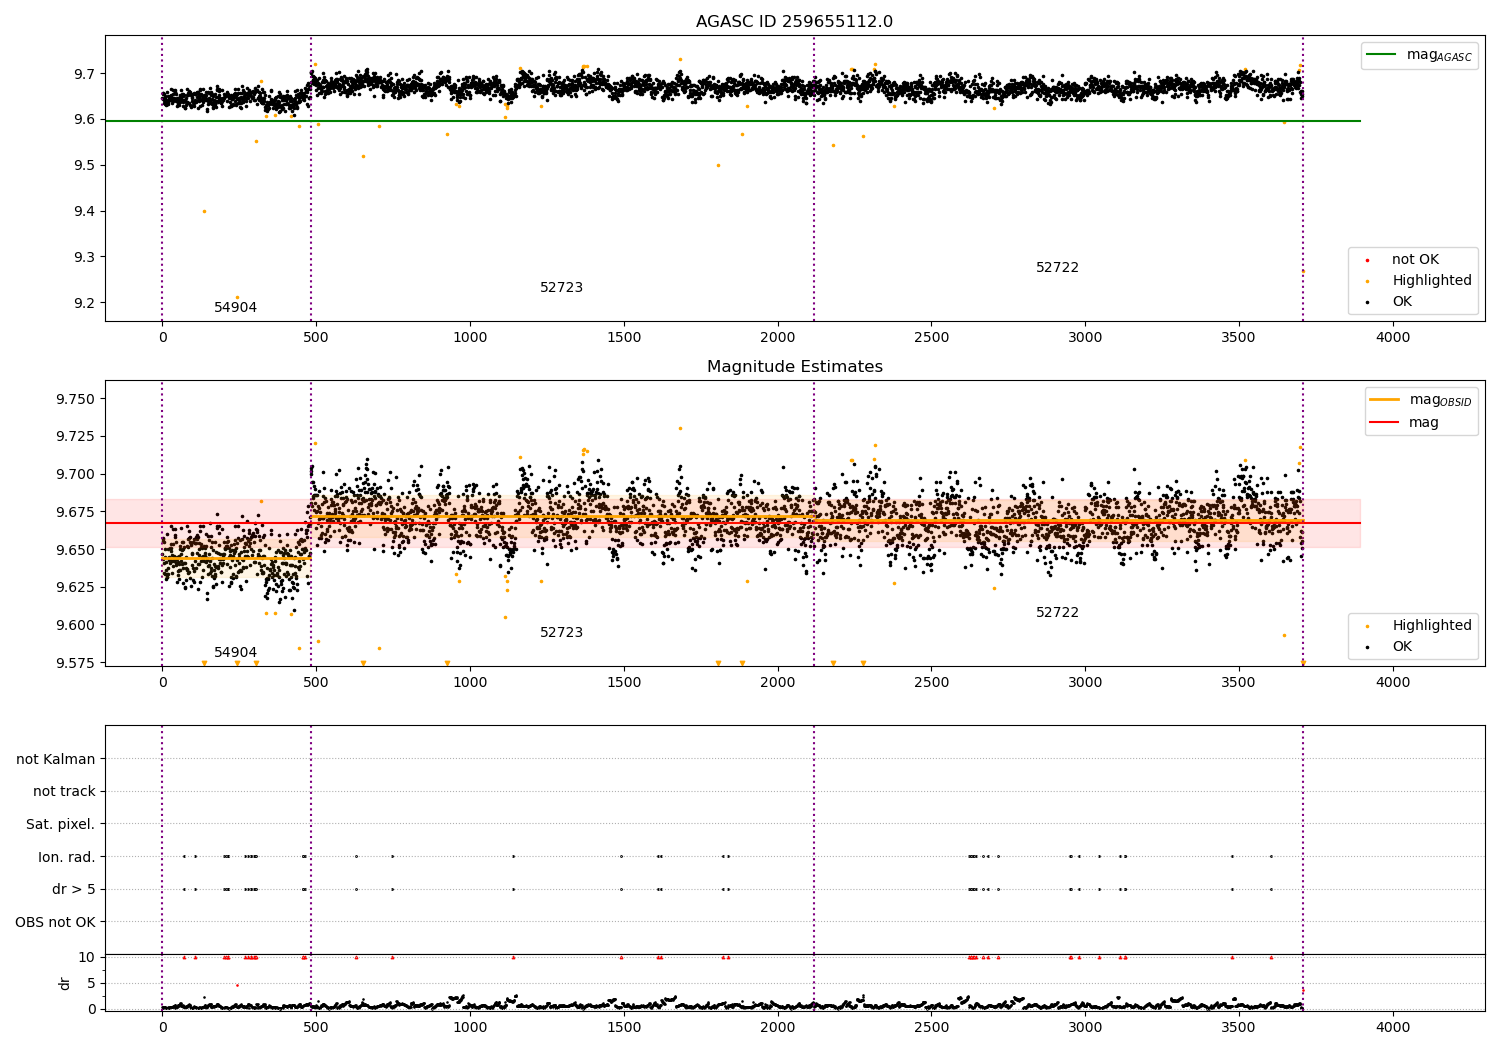This screenshot has width=1500, height=1050.
Task: Click the y-axis tick label 9.675
Action: tap(75, 513)
